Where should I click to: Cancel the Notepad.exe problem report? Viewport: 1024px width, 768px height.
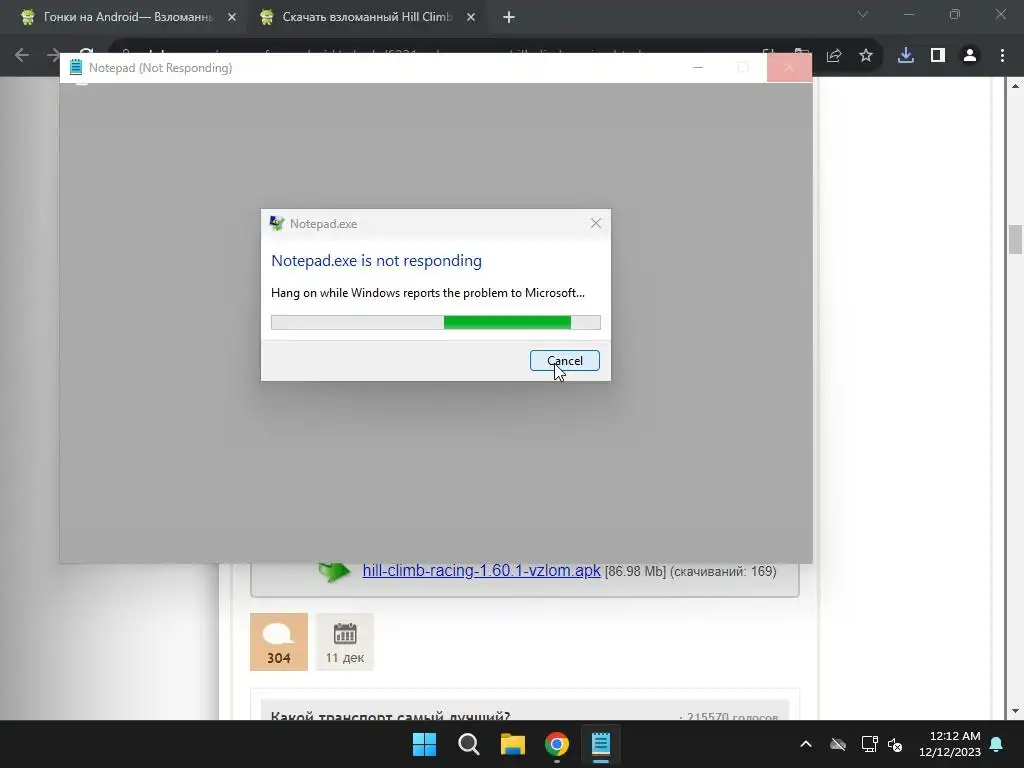point(564,360)
